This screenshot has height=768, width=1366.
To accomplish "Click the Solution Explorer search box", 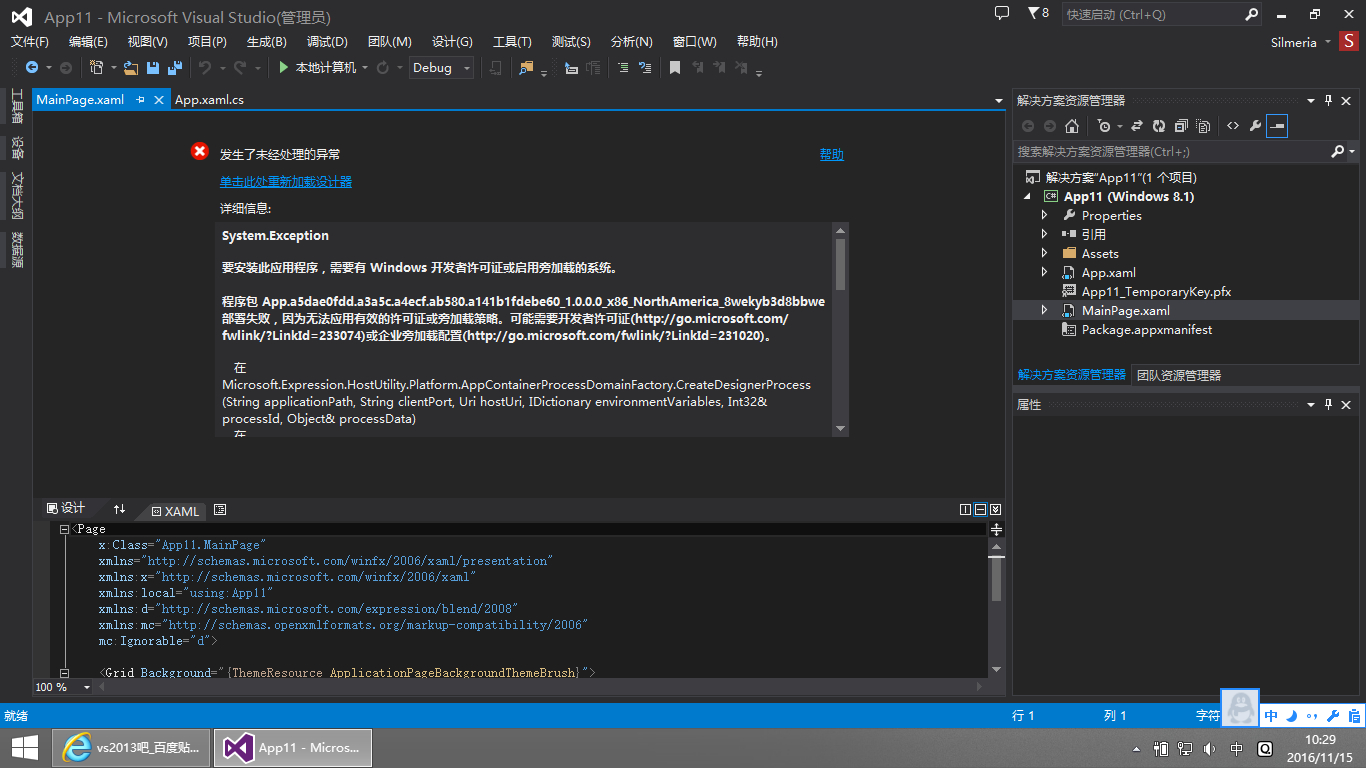I will pyautogui.click(x=1170, y=152).
